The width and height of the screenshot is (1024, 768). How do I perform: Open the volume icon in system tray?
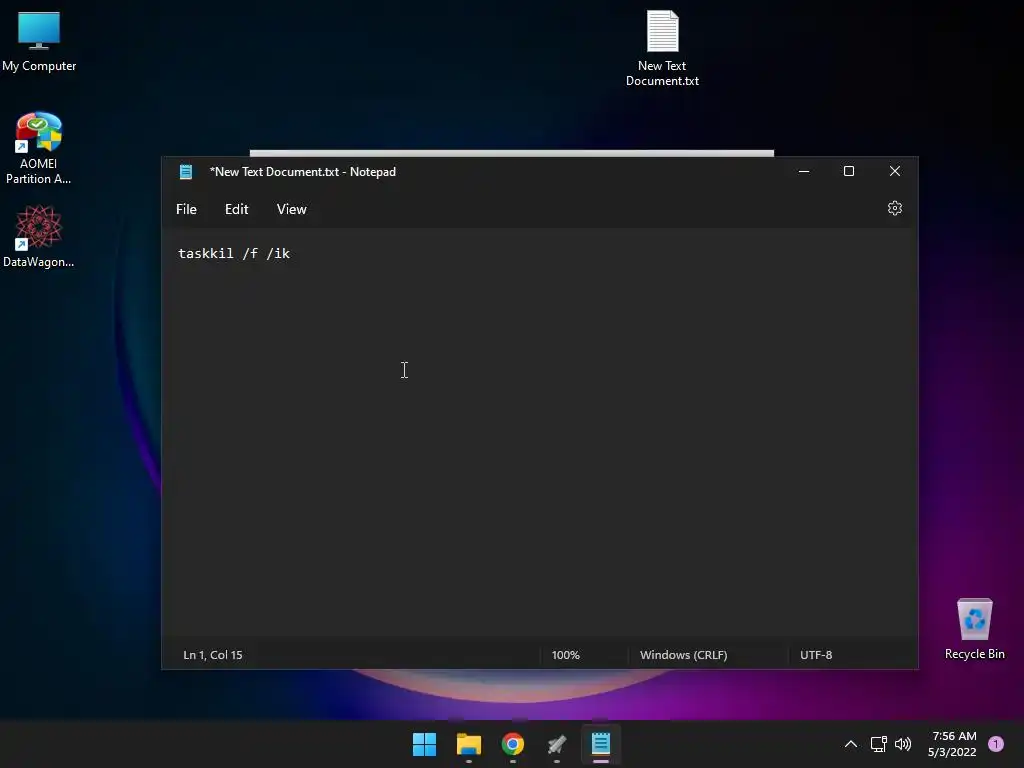(903, 744)
